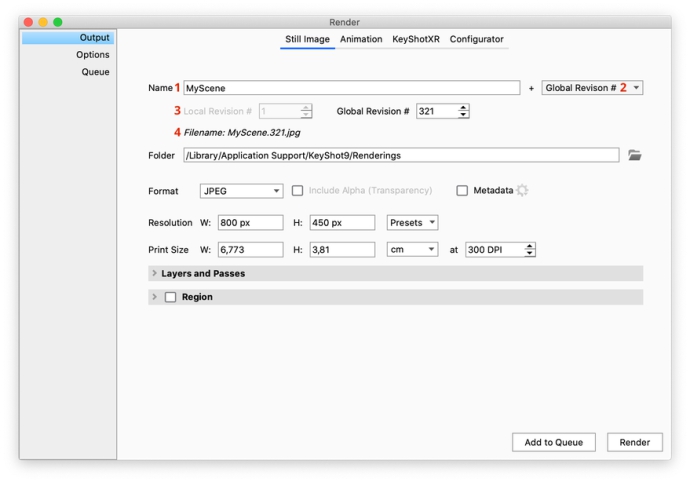Maximize the Render window with green button

[x=58, y=22]
